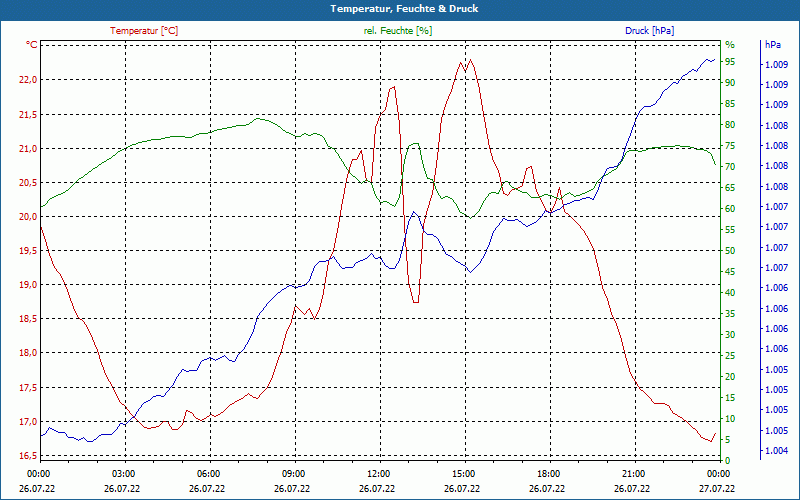Click the '60' humidity axis value
The image size is (800, 500).
point(730,209)
